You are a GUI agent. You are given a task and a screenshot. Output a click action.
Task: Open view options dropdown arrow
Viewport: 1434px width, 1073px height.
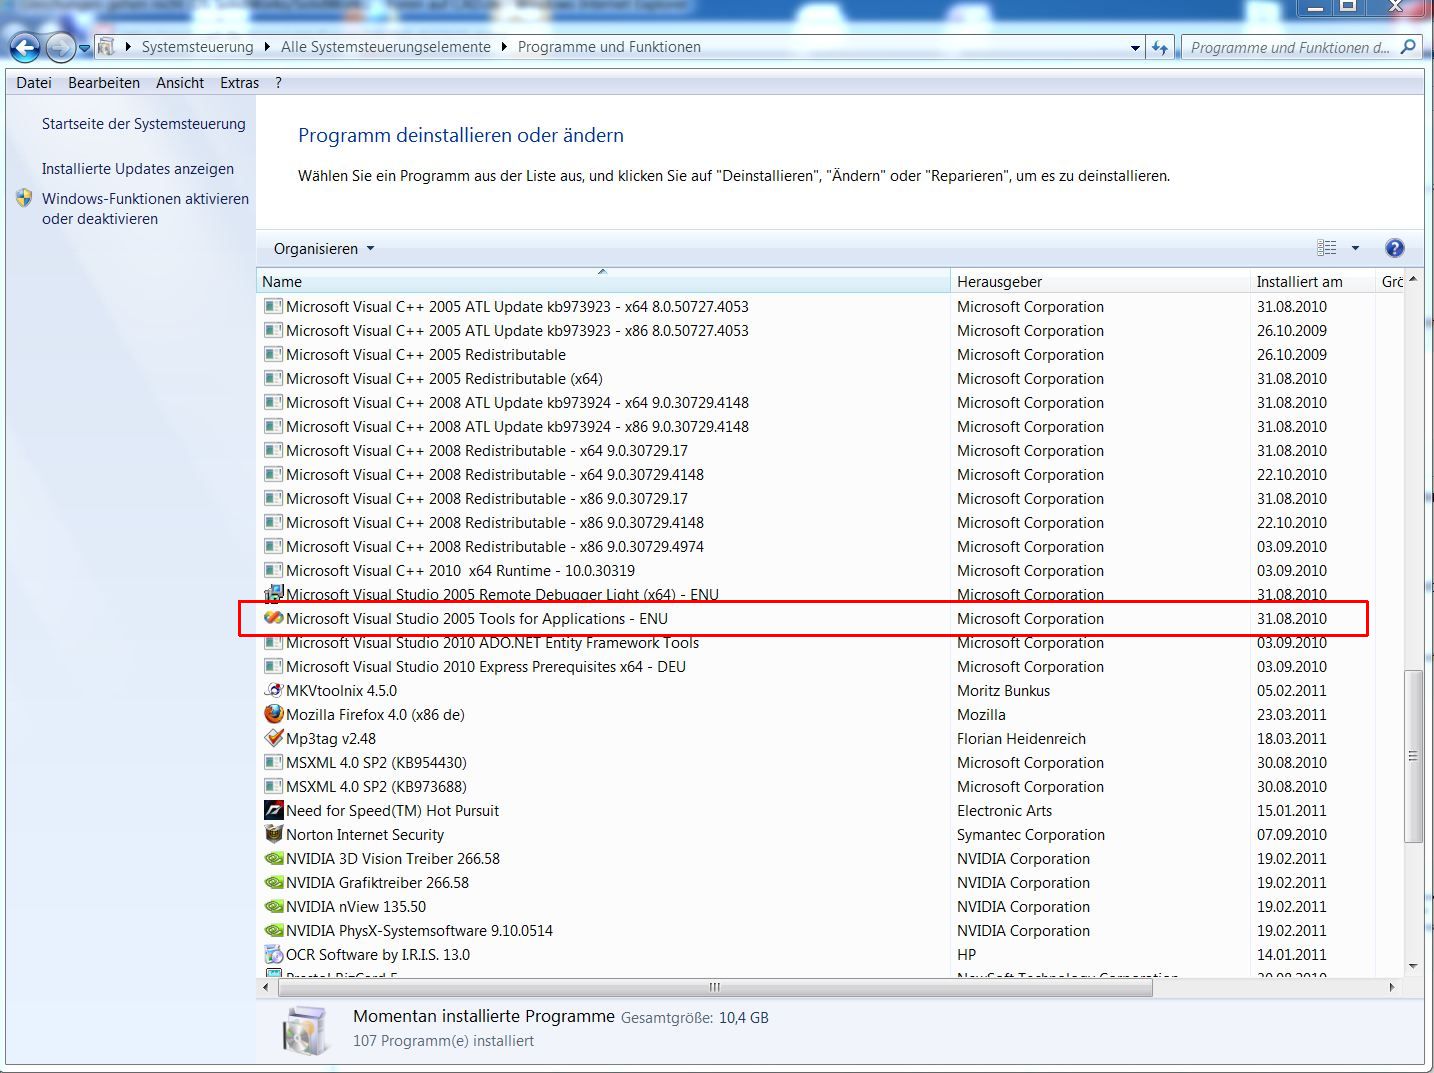point(1355,248)
